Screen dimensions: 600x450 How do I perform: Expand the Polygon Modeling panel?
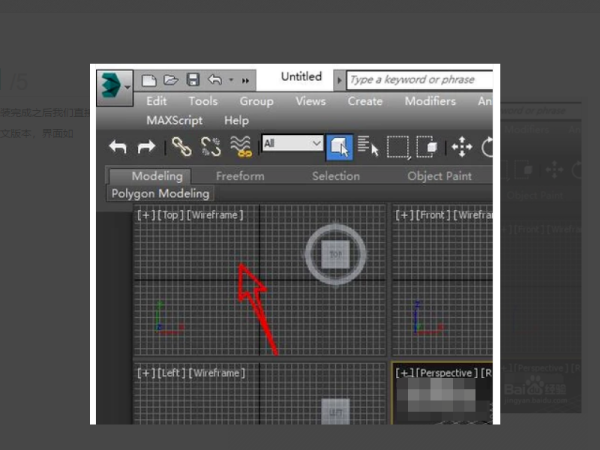pyautogui.click(x=160, y=194)
